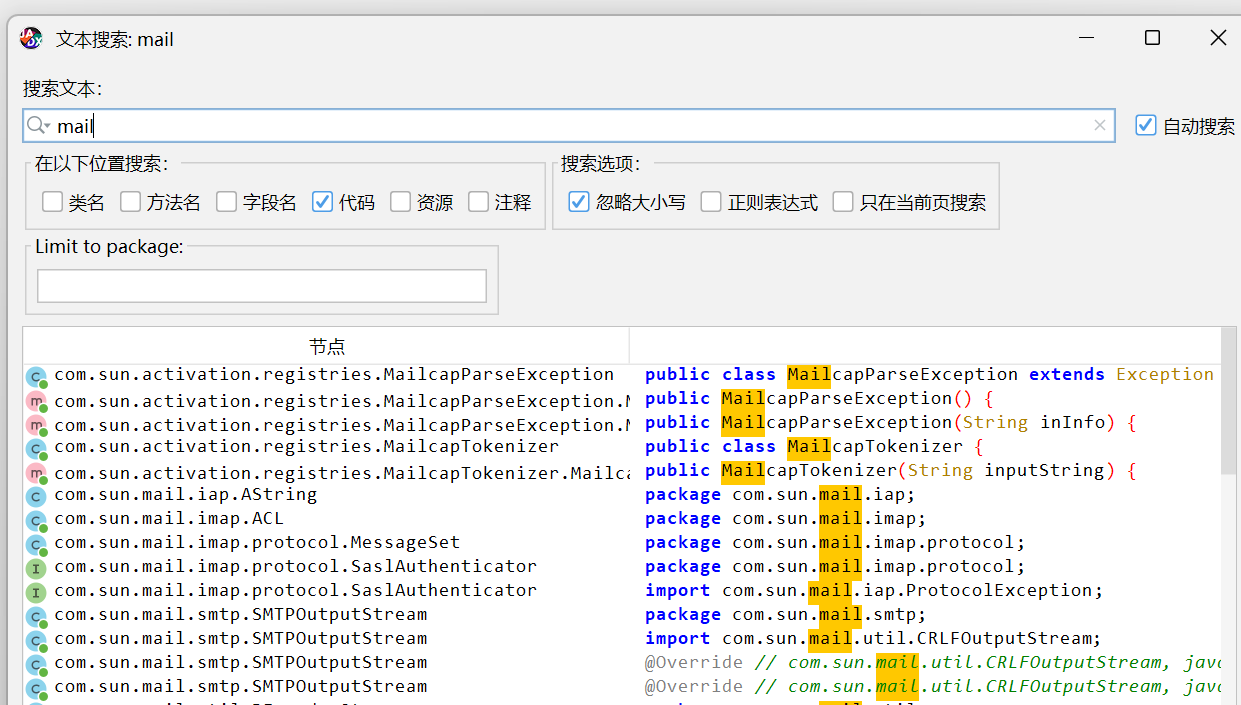Click the 节点 column header
The height and width of the screenshot is (705, 1241).
pyautogui.click(x=327, y=346)
